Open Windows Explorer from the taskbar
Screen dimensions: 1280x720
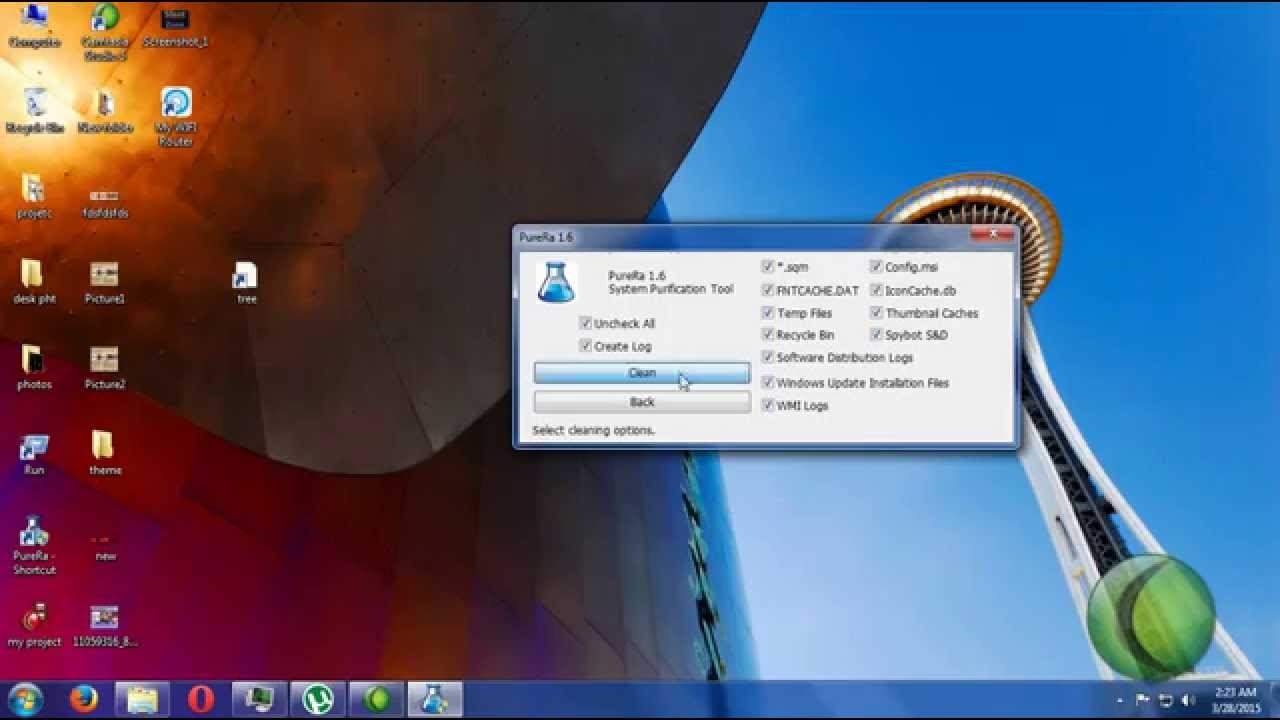tap(142, 699)
